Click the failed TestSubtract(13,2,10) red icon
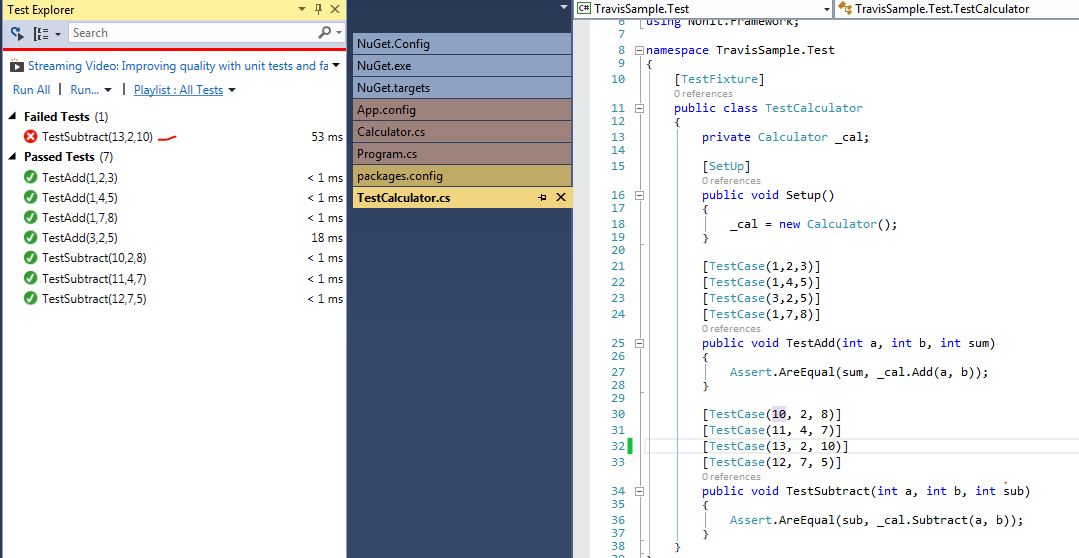The width and height of the screenshot is (1079, 558). click(31, 137)
